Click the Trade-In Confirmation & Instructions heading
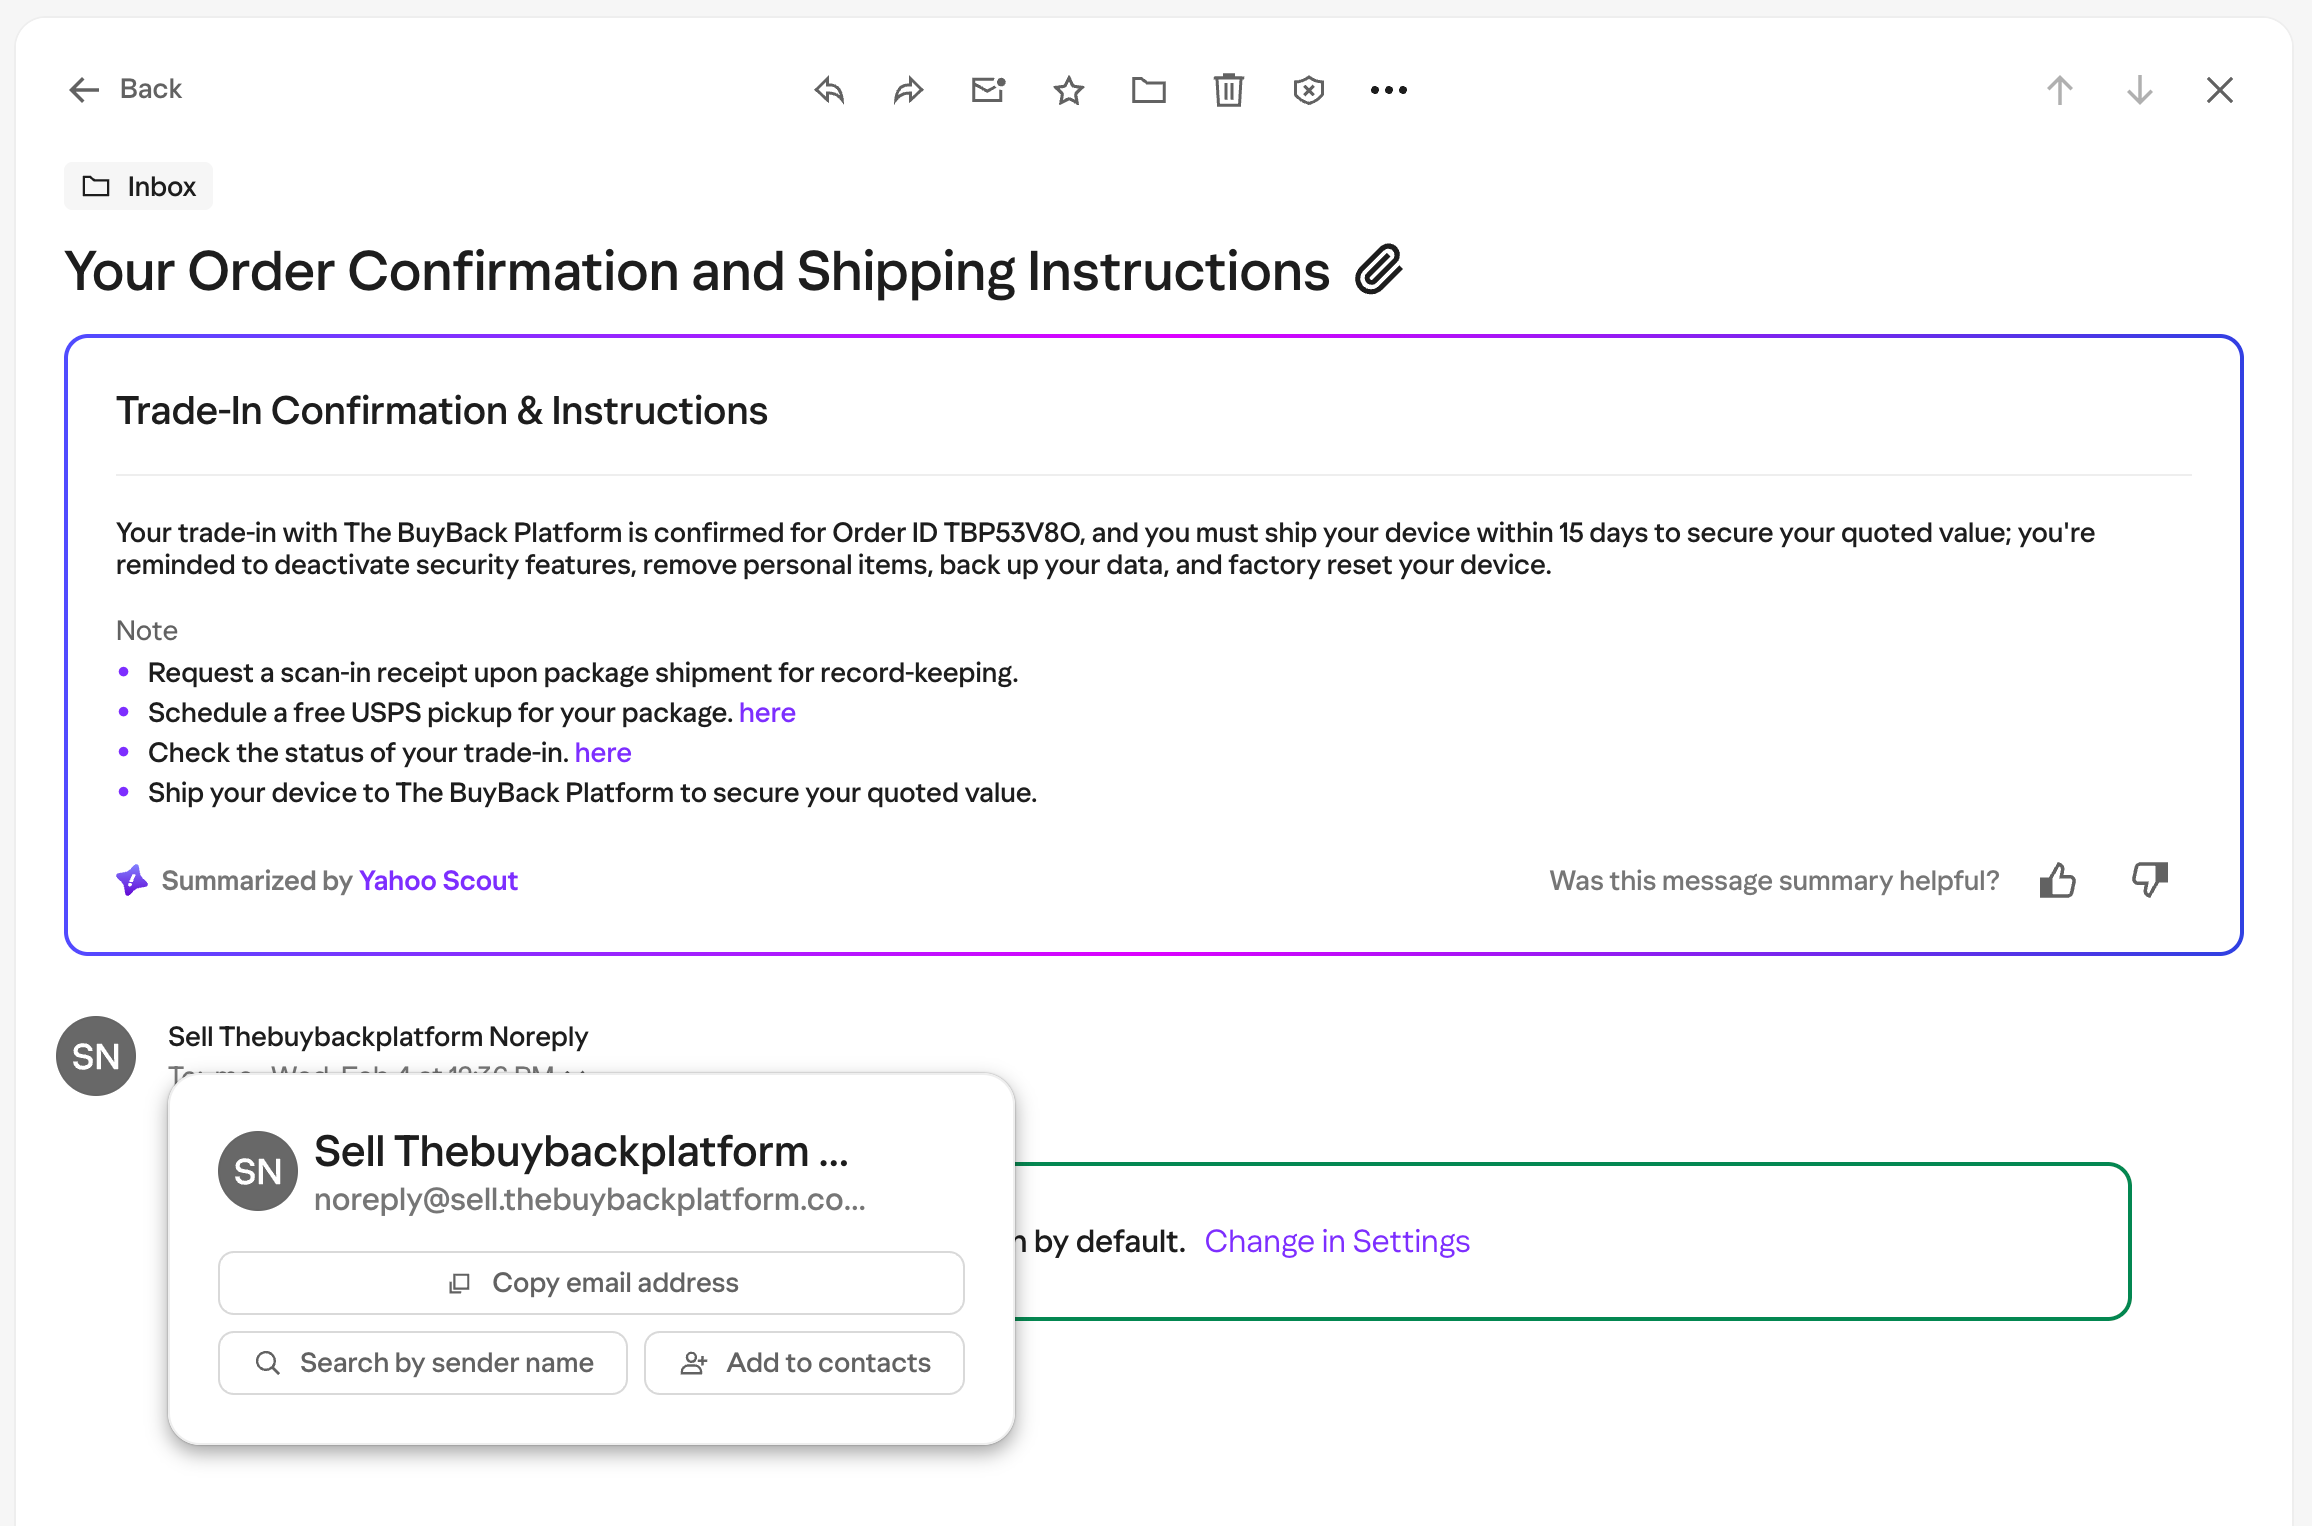The image size is (2312, 1526). pyautogui.click(x=442, y=410)
